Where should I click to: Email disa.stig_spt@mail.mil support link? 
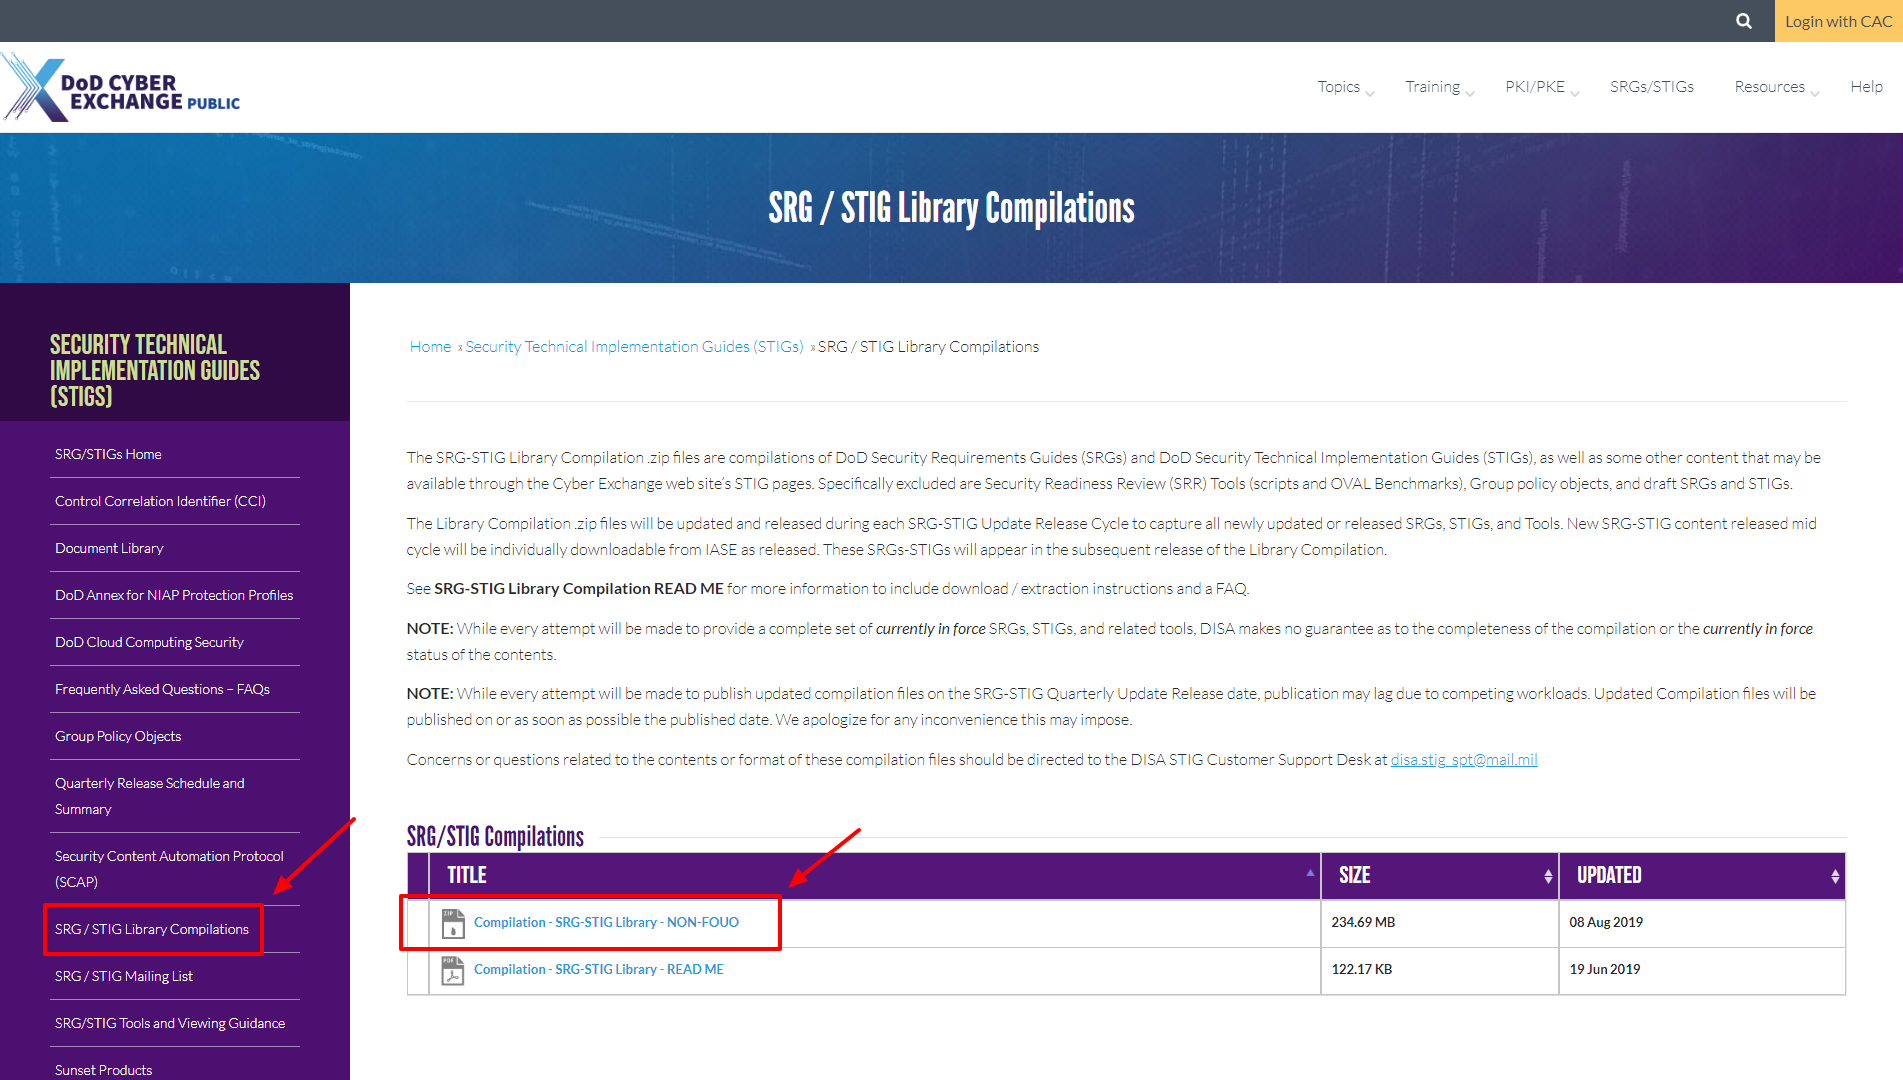click(1464, 759)
